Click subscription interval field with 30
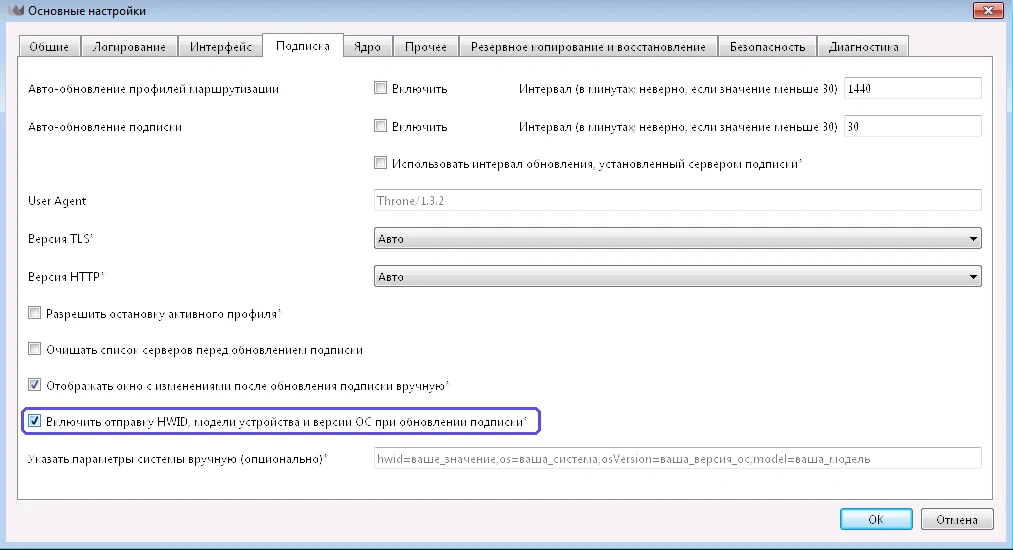The width and height of the screenshot is (1013, 550). coord(913,127)
